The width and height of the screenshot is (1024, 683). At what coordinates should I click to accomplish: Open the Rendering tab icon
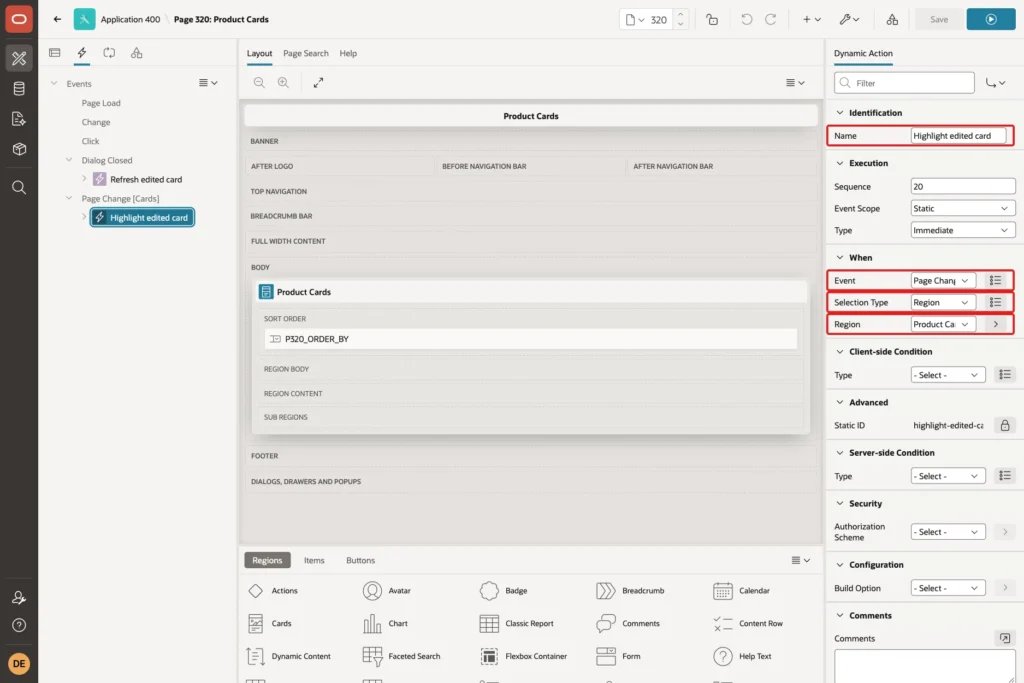pos(55,53)
